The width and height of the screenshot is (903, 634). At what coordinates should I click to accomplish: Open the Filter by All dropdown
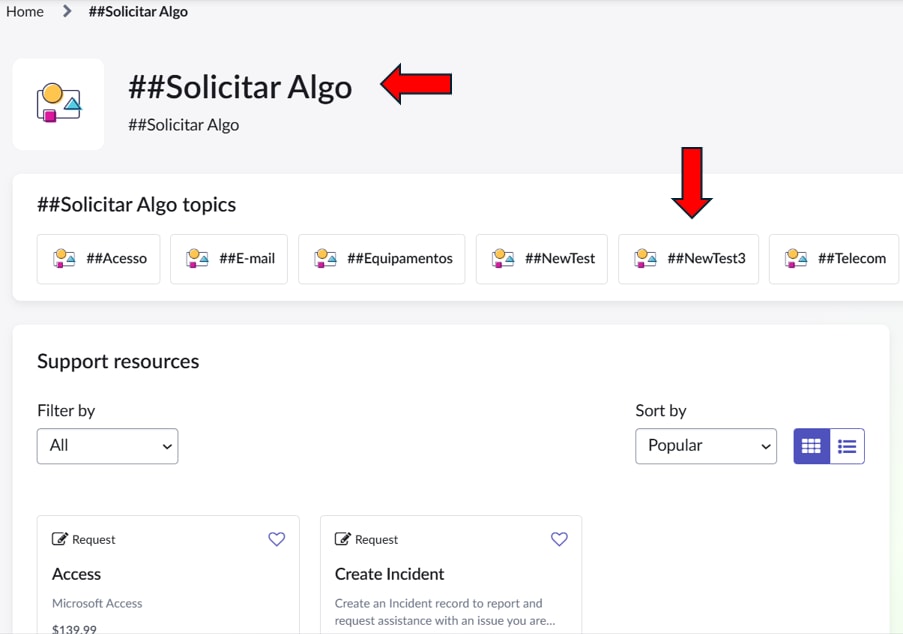point(108,446)
